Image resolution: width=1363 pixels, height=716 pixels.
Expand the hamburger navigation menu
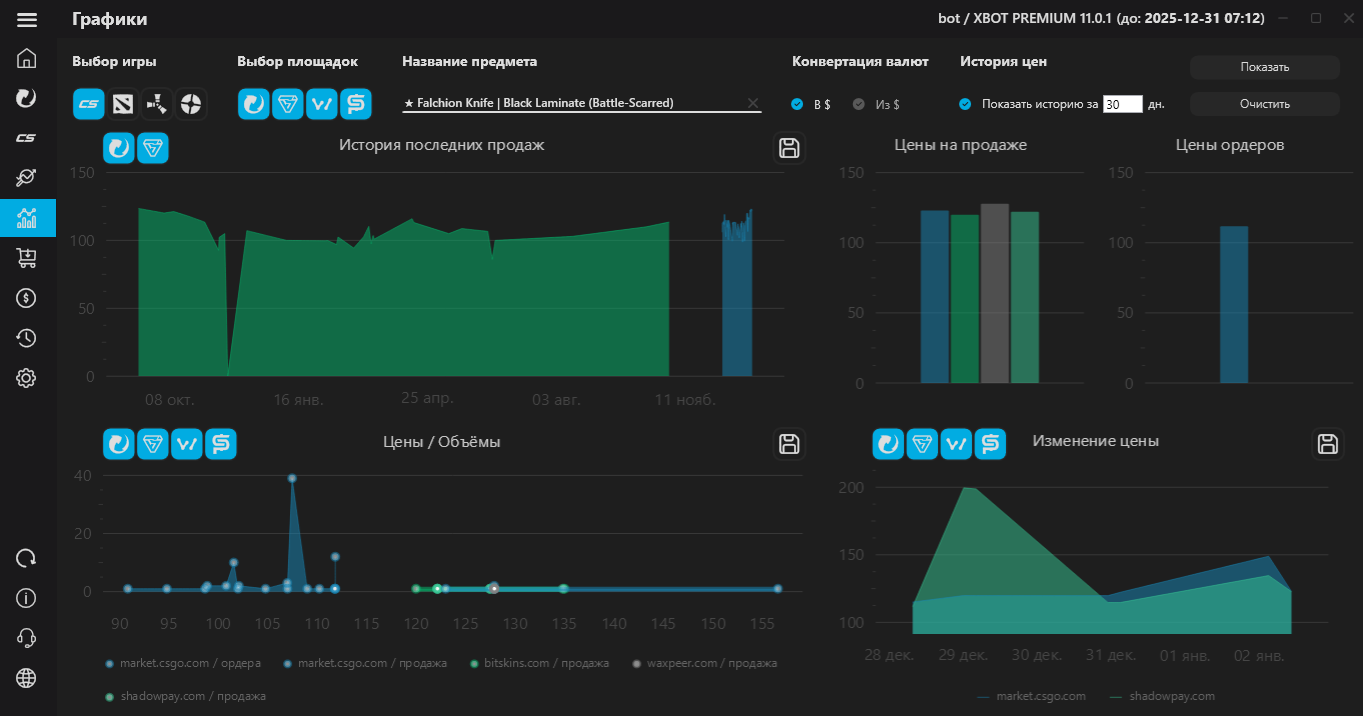[27, 19]
